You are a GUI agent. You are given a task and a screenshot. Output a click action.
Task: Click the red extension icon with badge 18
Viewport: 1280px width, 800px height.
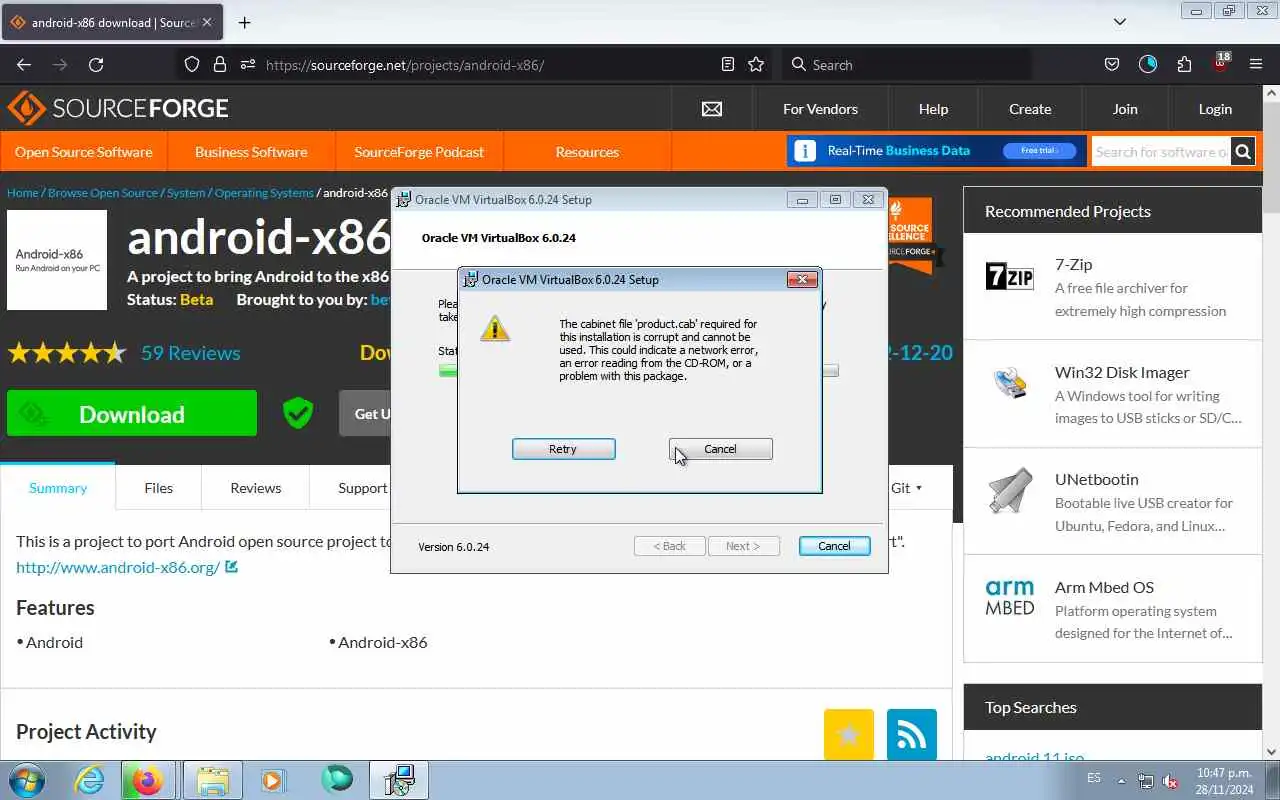(x=1220, y=62)
